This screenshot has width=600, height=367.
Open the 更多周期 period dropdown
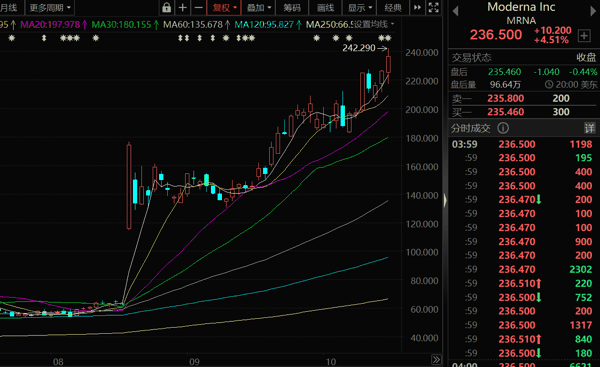tap(50, 8)
